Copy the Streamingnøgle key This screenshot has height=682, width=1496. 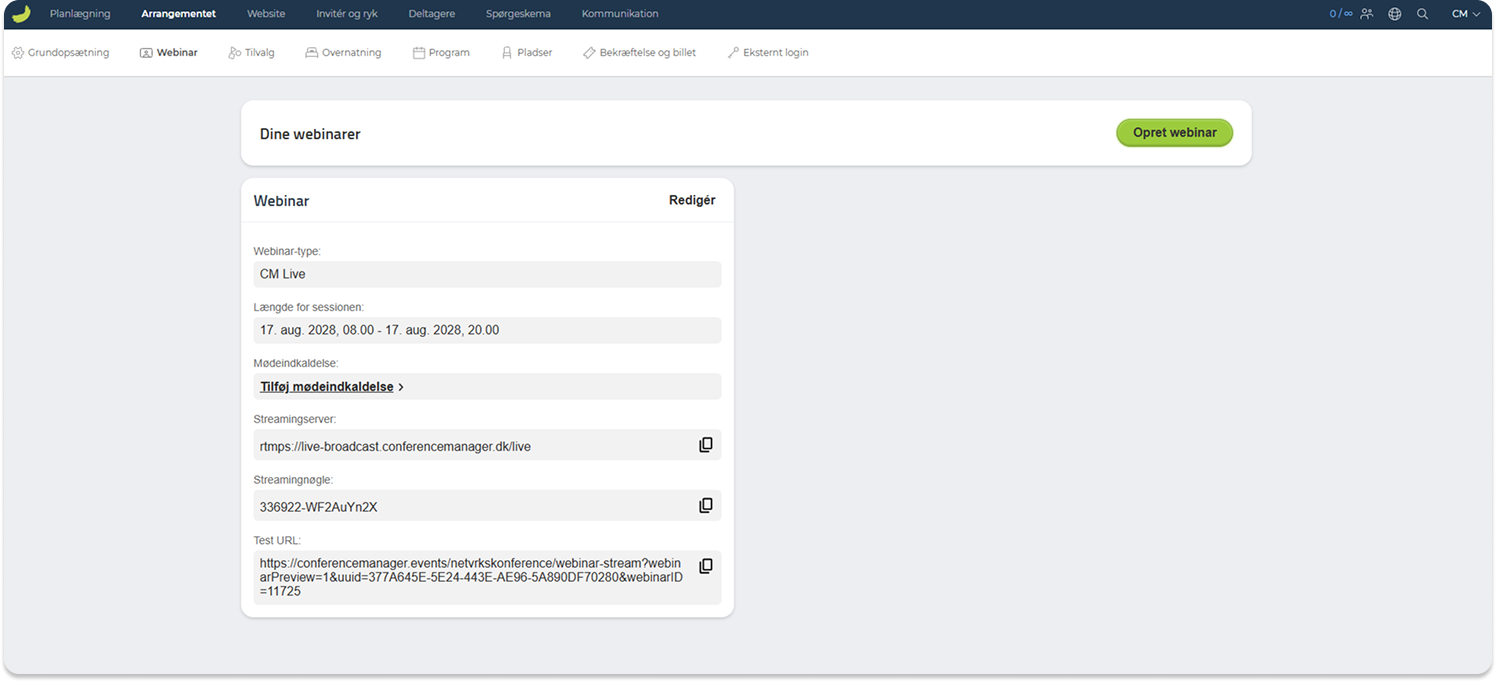(x=706, y=506)
